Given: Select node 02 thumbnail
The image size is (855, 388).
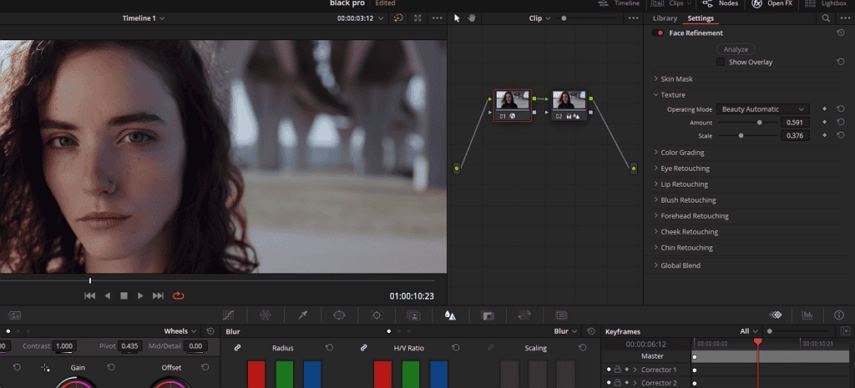Looking at the screenshot, I should pyautogui.click(x=569, y=100).
